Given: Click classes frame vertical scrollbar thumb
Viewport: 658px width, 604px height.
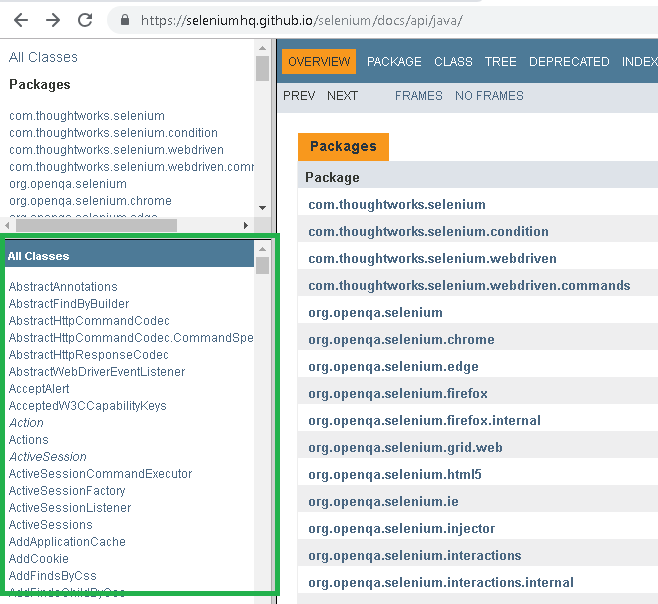Looking at the screenshot, I should 263,266.
